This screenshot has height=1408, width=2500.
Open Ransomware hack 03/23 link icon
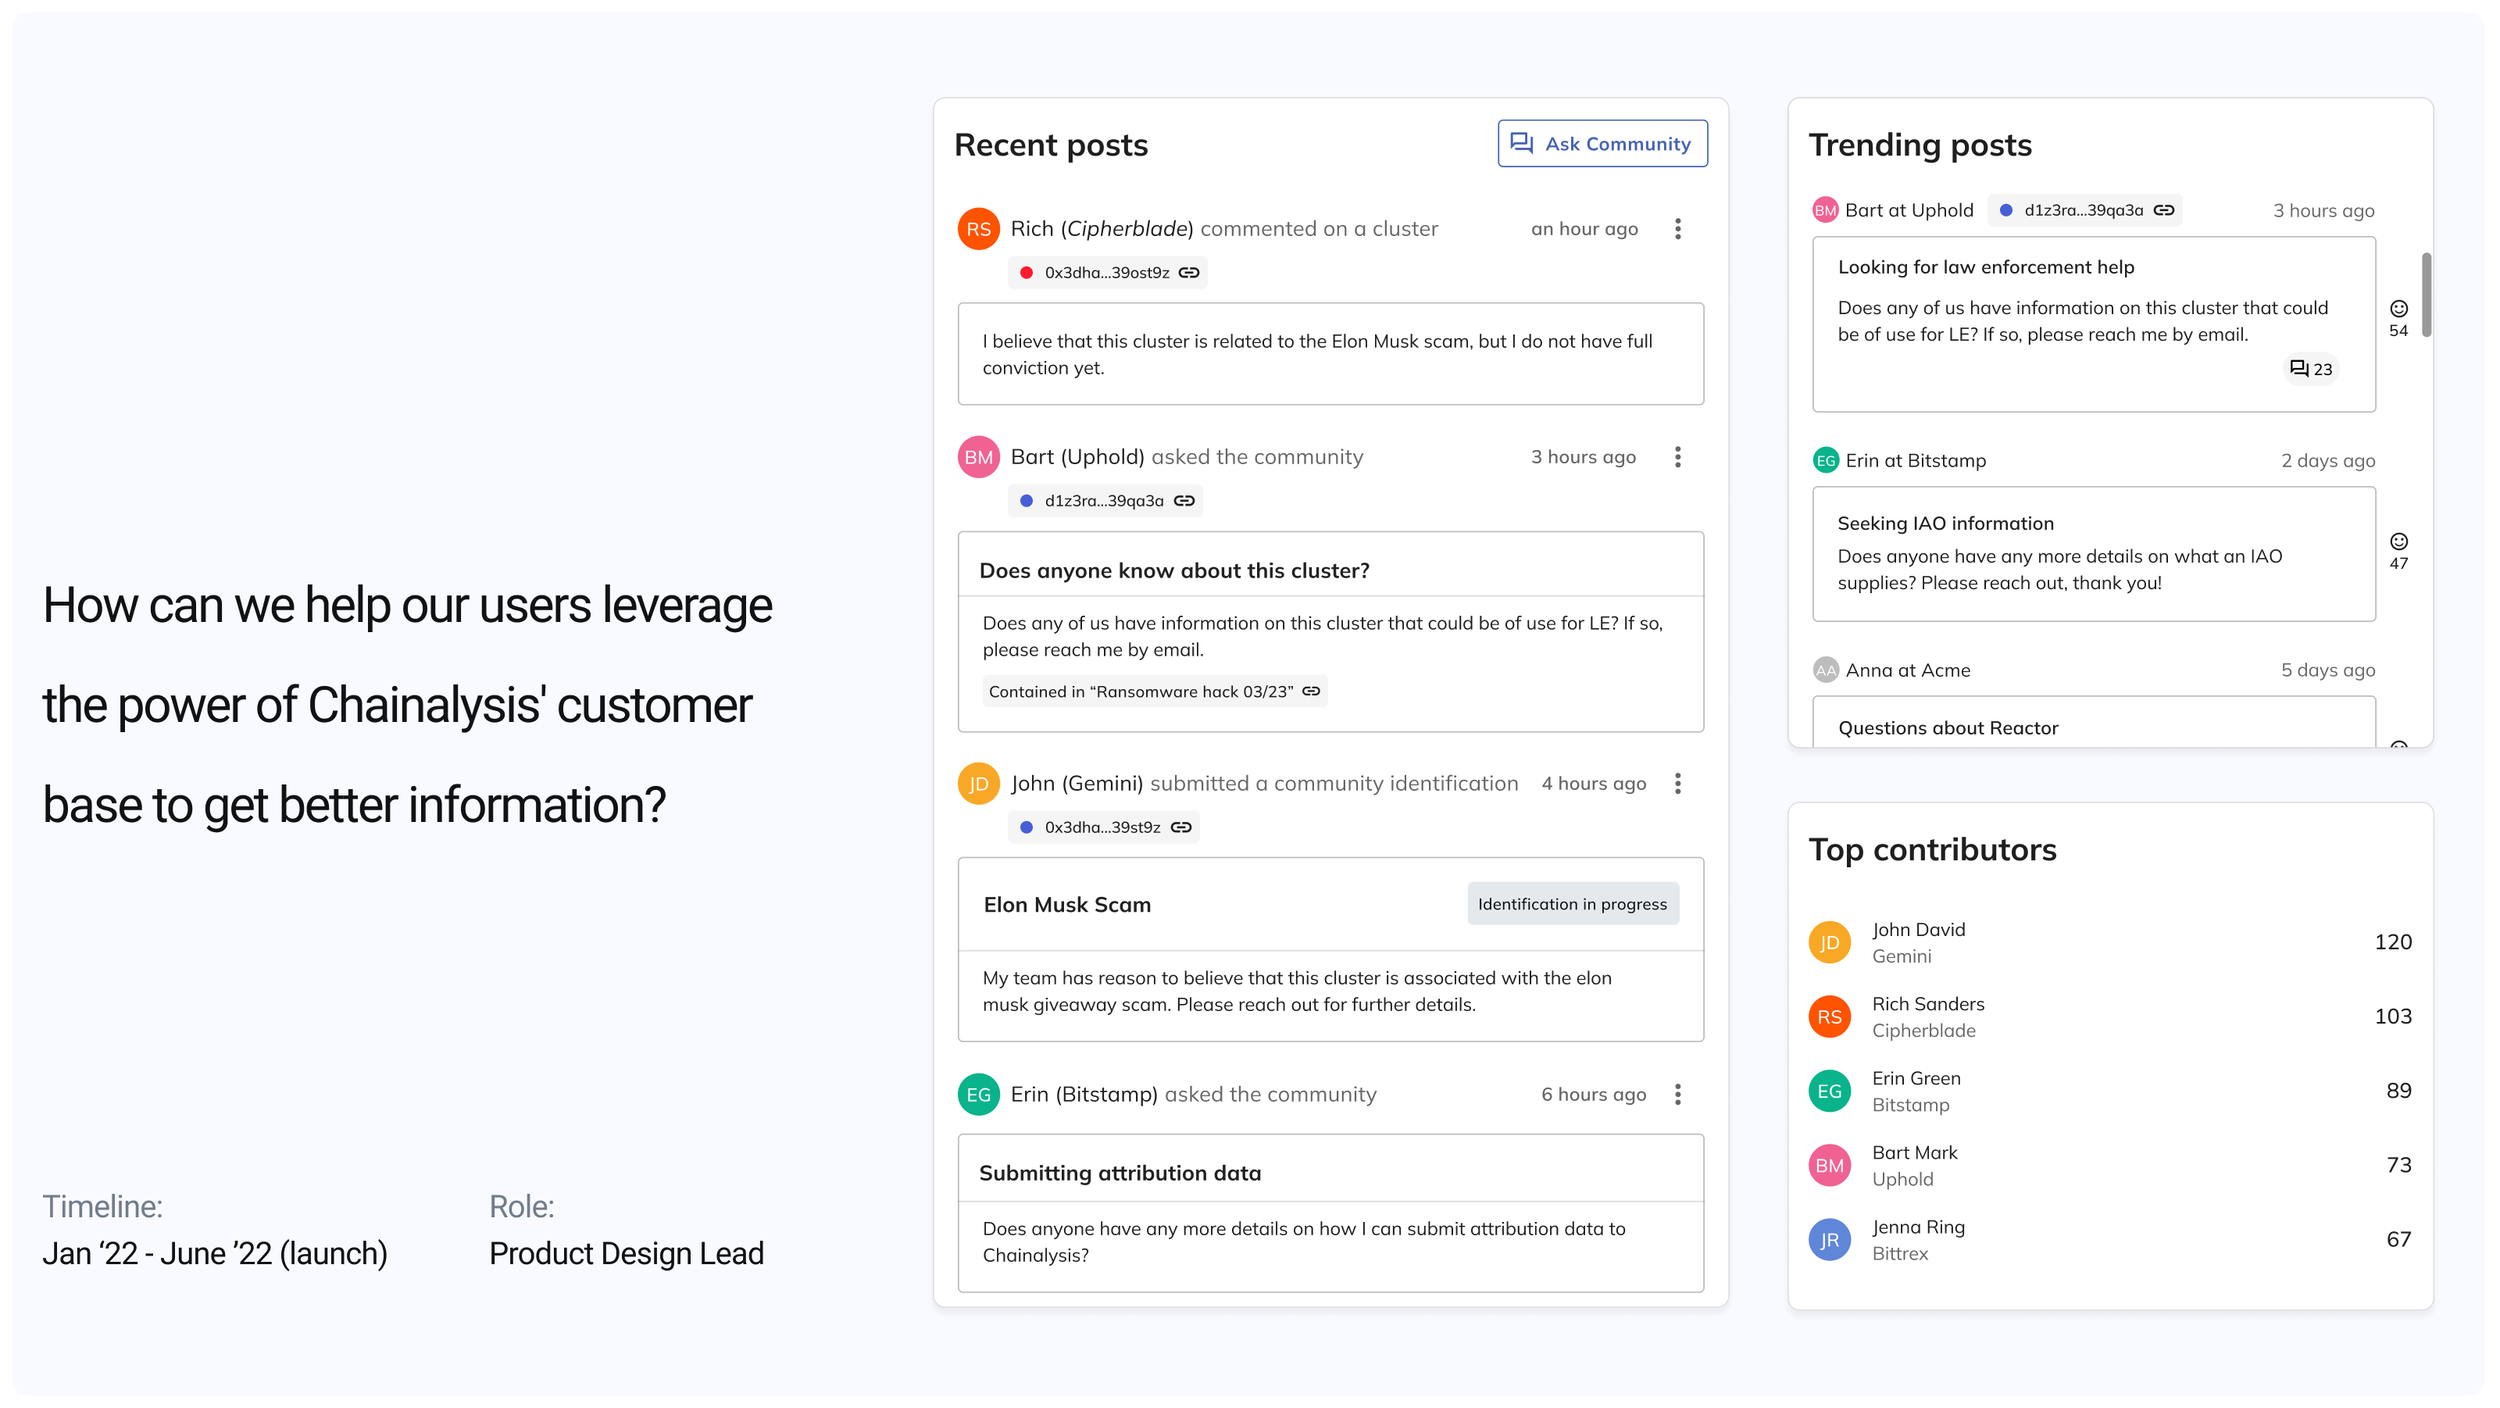(1312, 692)
